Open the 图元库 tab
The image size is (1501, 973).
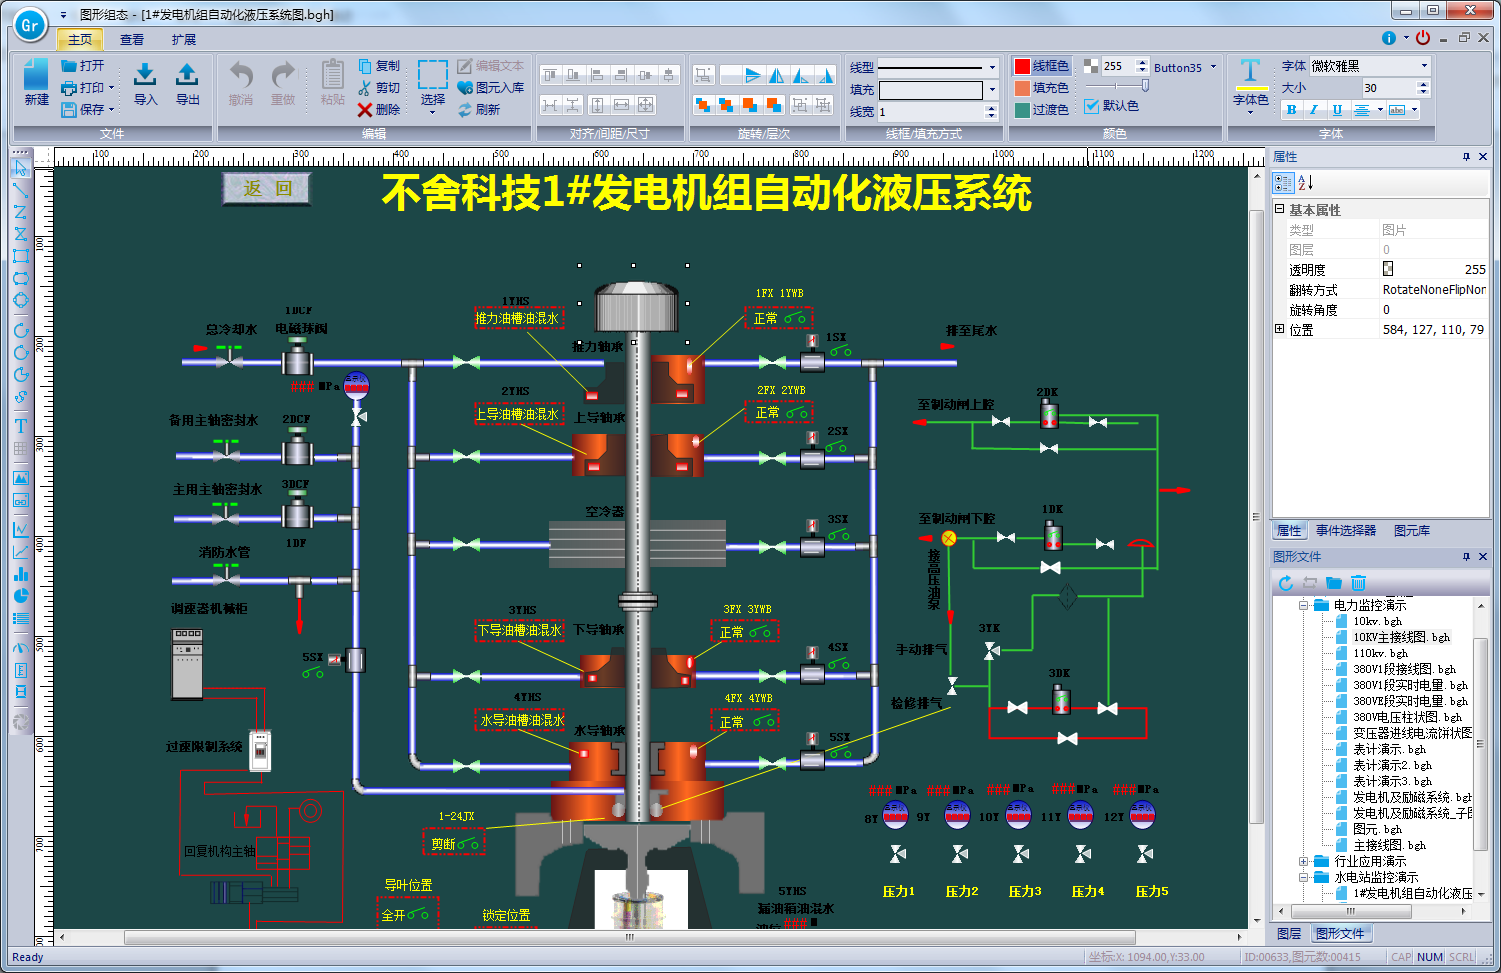[1412, 530]
